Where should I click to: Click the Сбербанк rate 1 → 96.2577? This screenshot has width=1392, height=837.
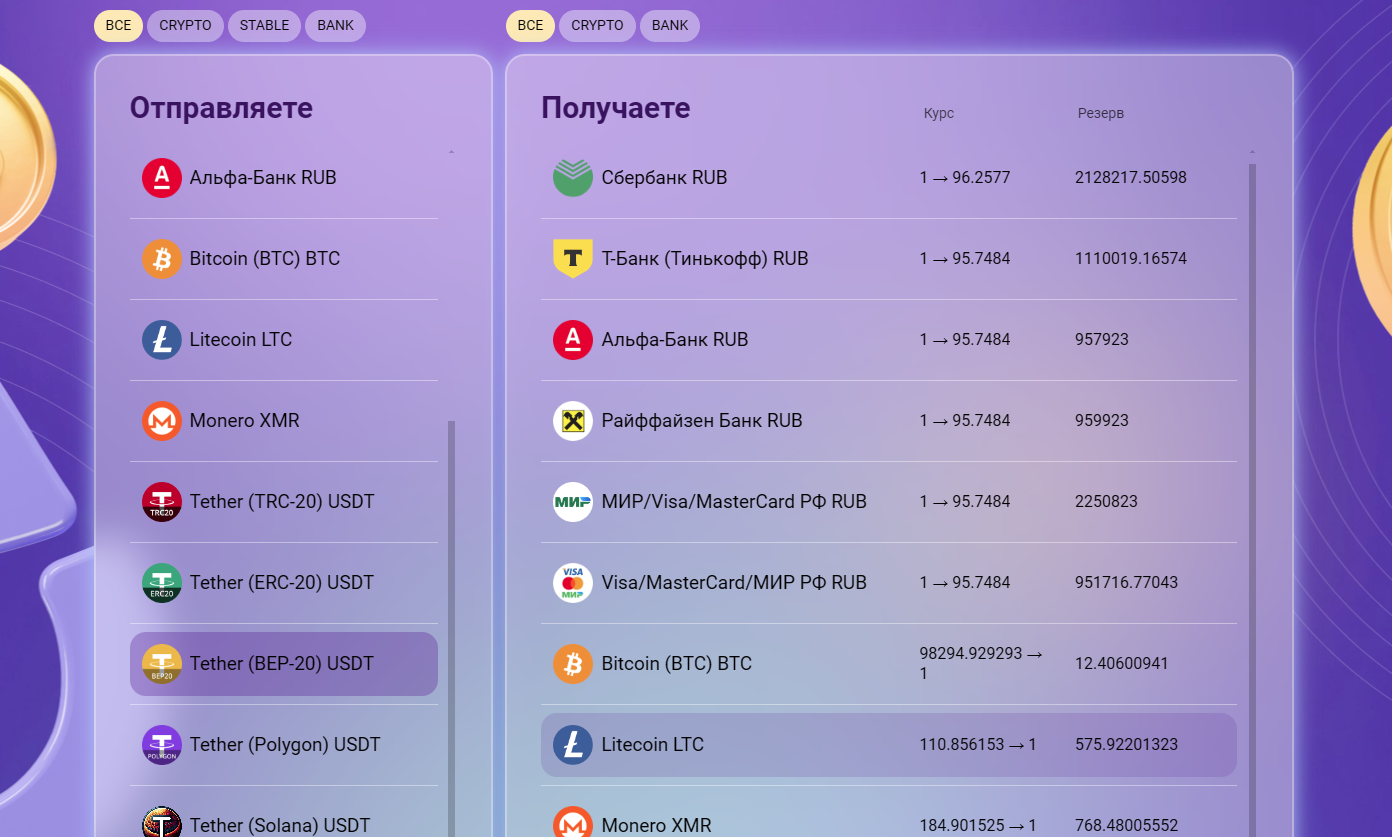point(965,178)
